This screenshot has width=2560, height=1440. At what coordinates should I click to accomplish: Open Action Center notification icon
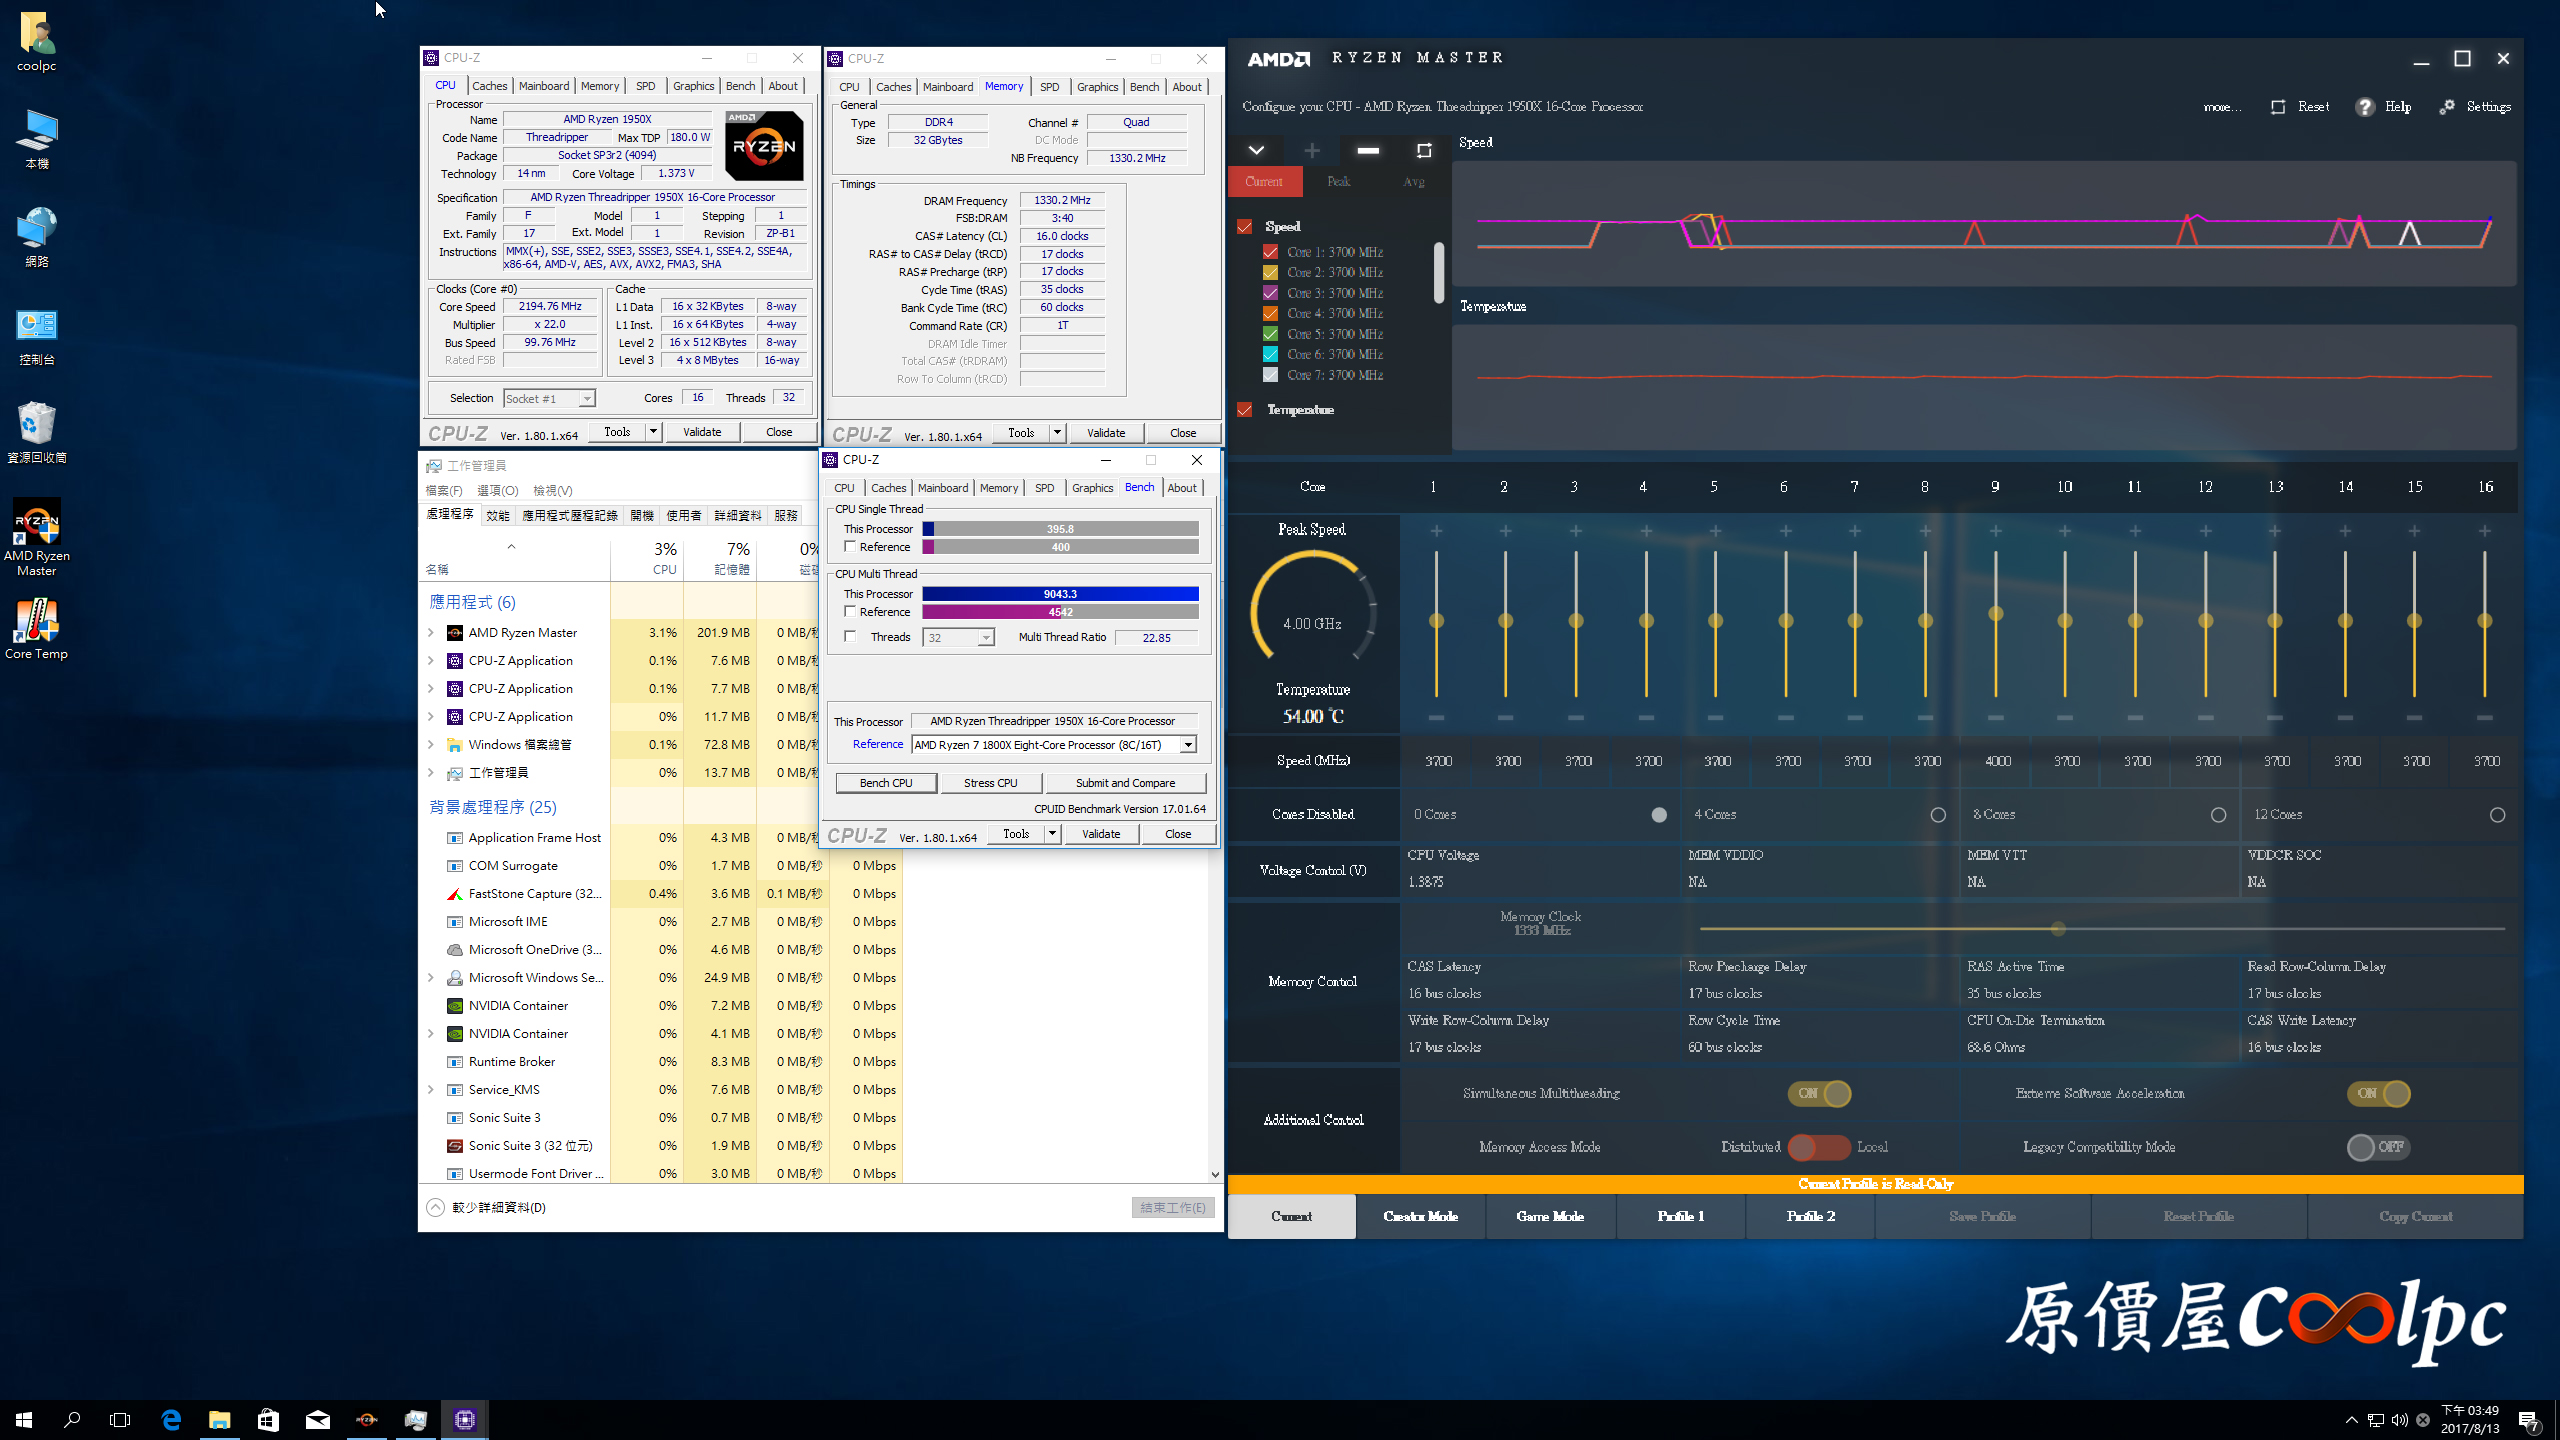coord(2529,1420)
